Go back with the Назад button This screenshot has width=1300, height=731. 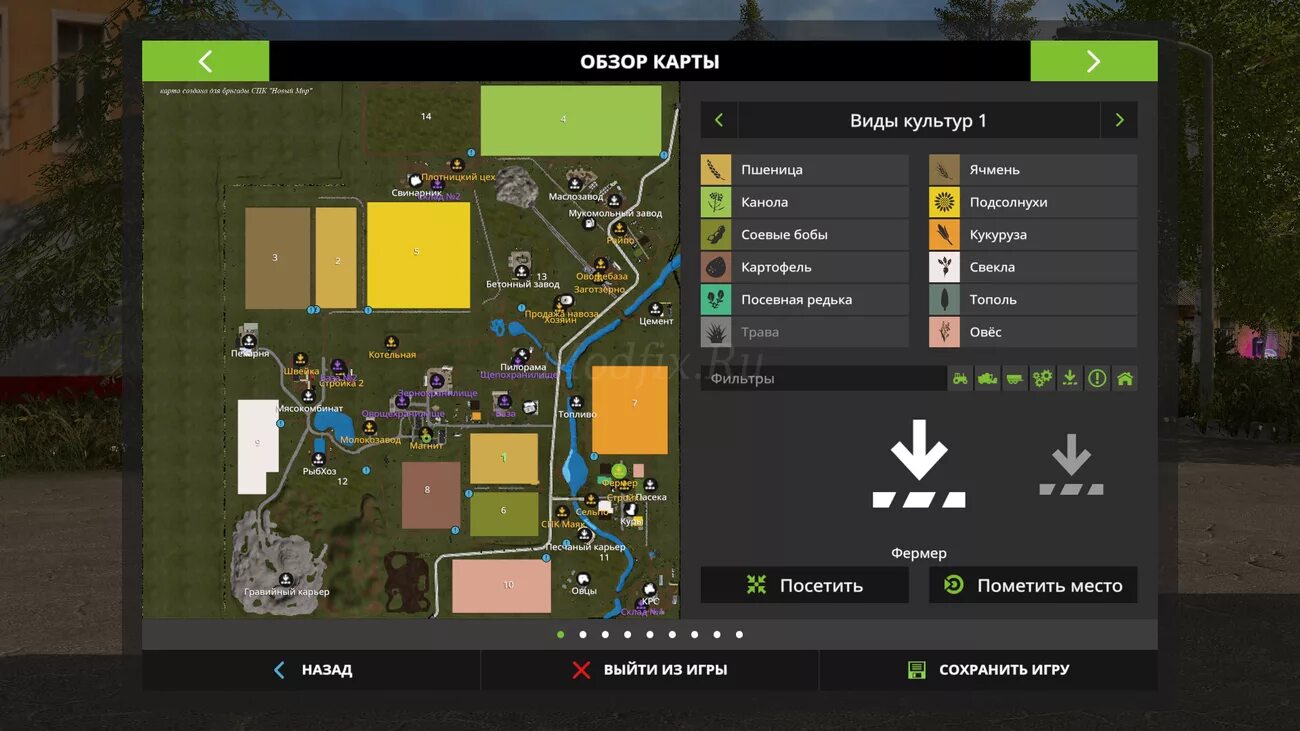click(312, 670)
